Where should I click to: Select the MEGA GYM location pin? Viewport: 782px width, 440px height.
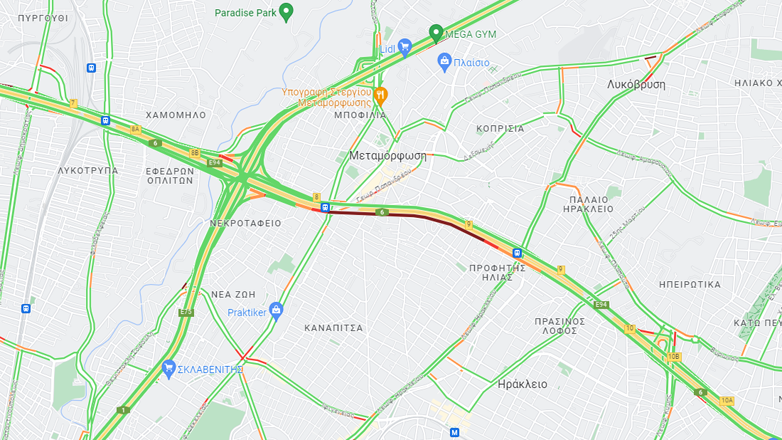[x=436, y=33]
